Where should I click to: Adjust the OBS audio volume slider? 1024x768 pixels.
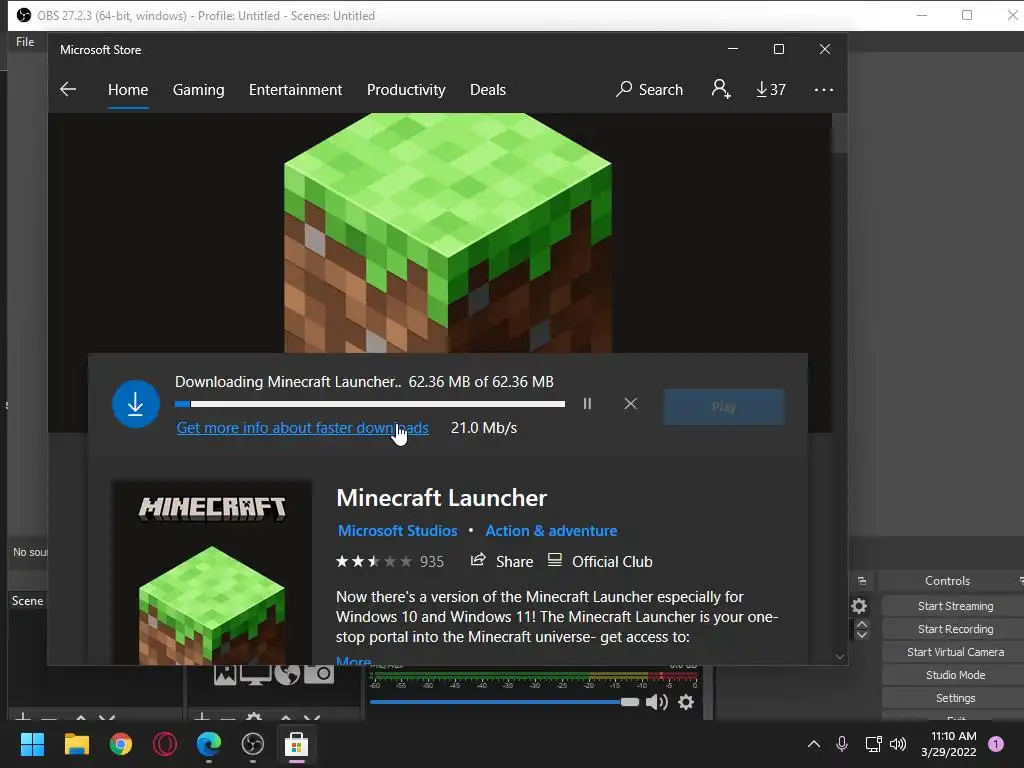(x=504, y=702)
